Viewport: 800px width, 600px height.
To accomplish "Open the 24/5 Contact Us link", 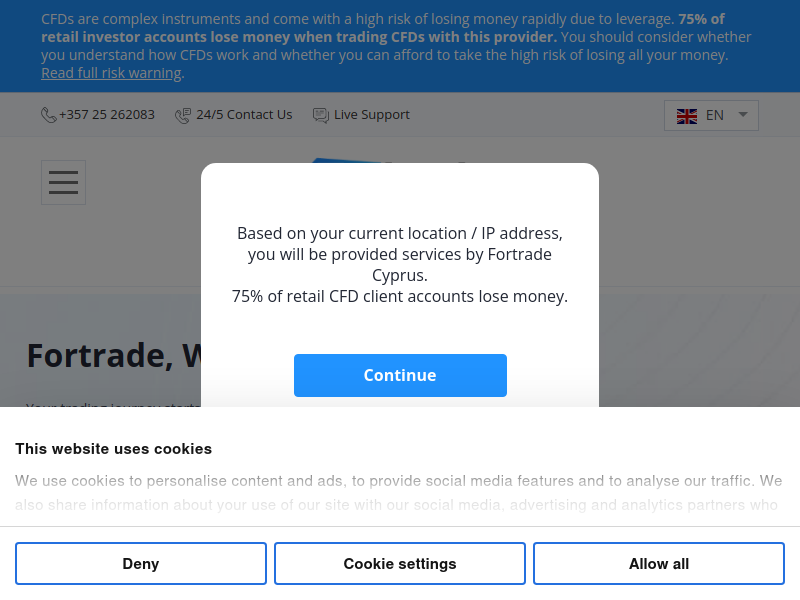I will coord(244,115).
